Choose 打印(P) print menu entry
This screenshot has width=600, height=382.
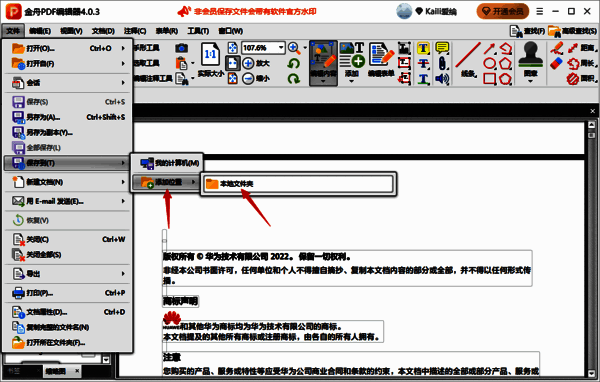click(68, 293)
